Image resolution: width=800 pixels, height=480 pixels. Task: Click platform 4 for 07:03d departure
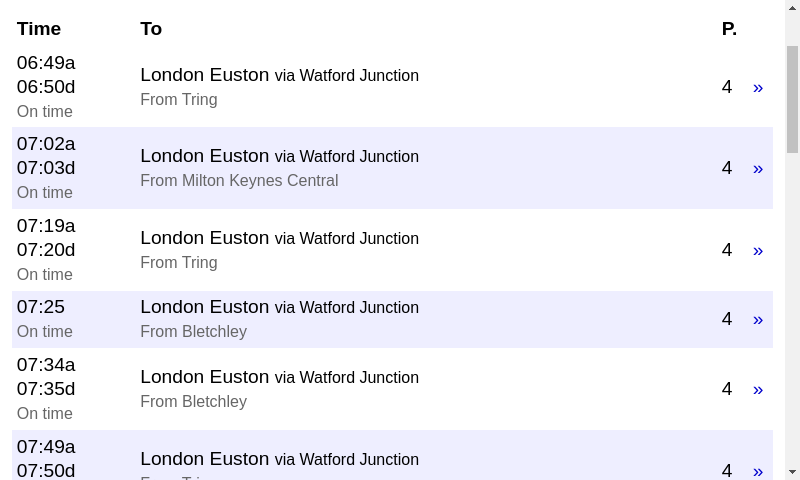pyautogui.click(x=727, y=168)
